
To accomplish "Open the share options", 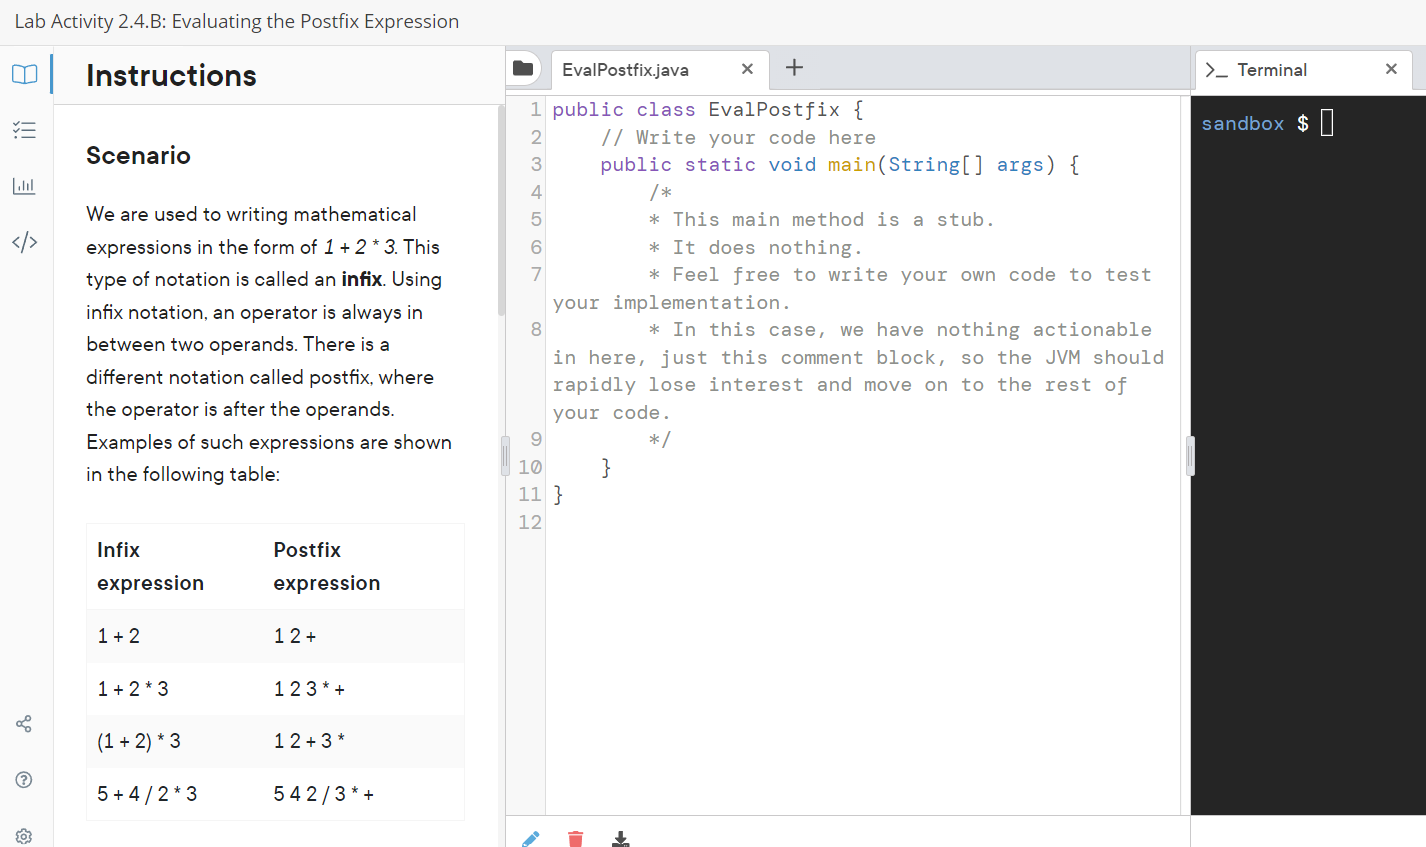I will click(24, 723).
